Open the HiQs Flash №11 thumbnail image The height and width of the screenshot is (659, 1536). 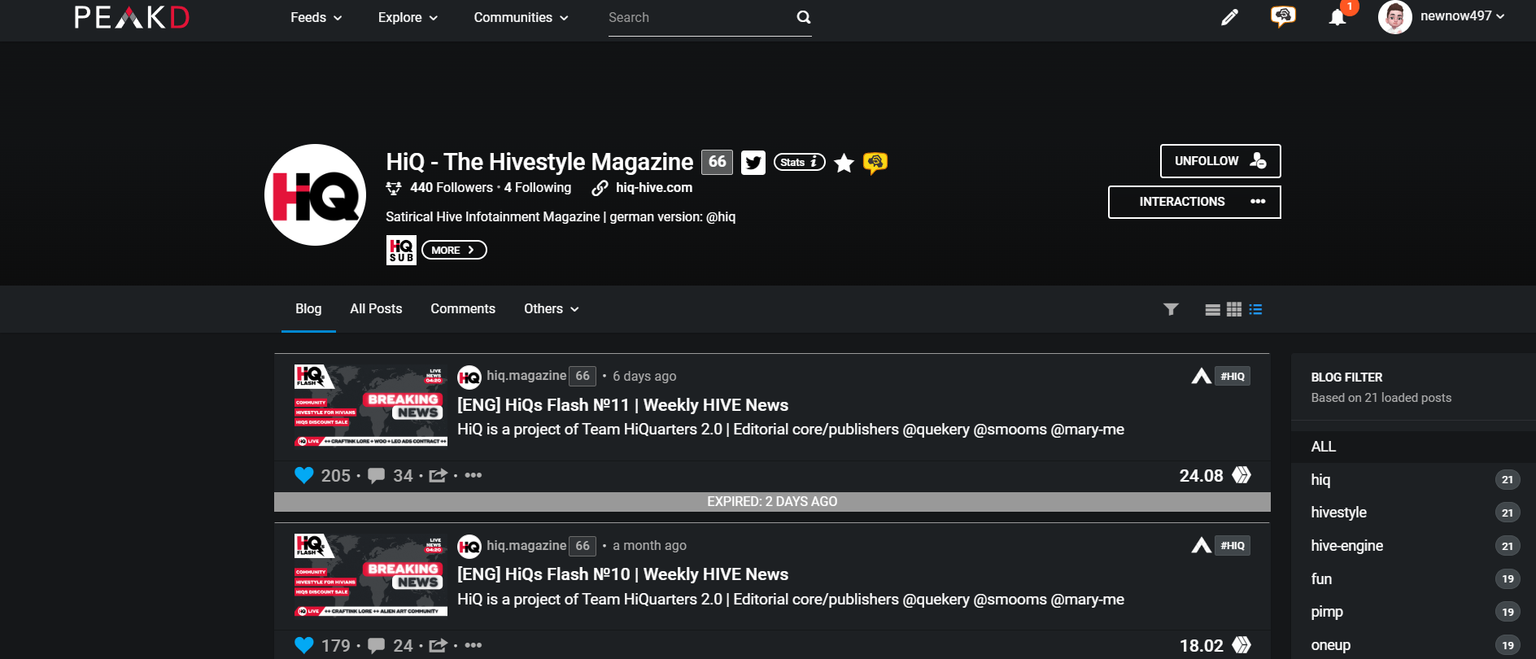click(371, 406)
